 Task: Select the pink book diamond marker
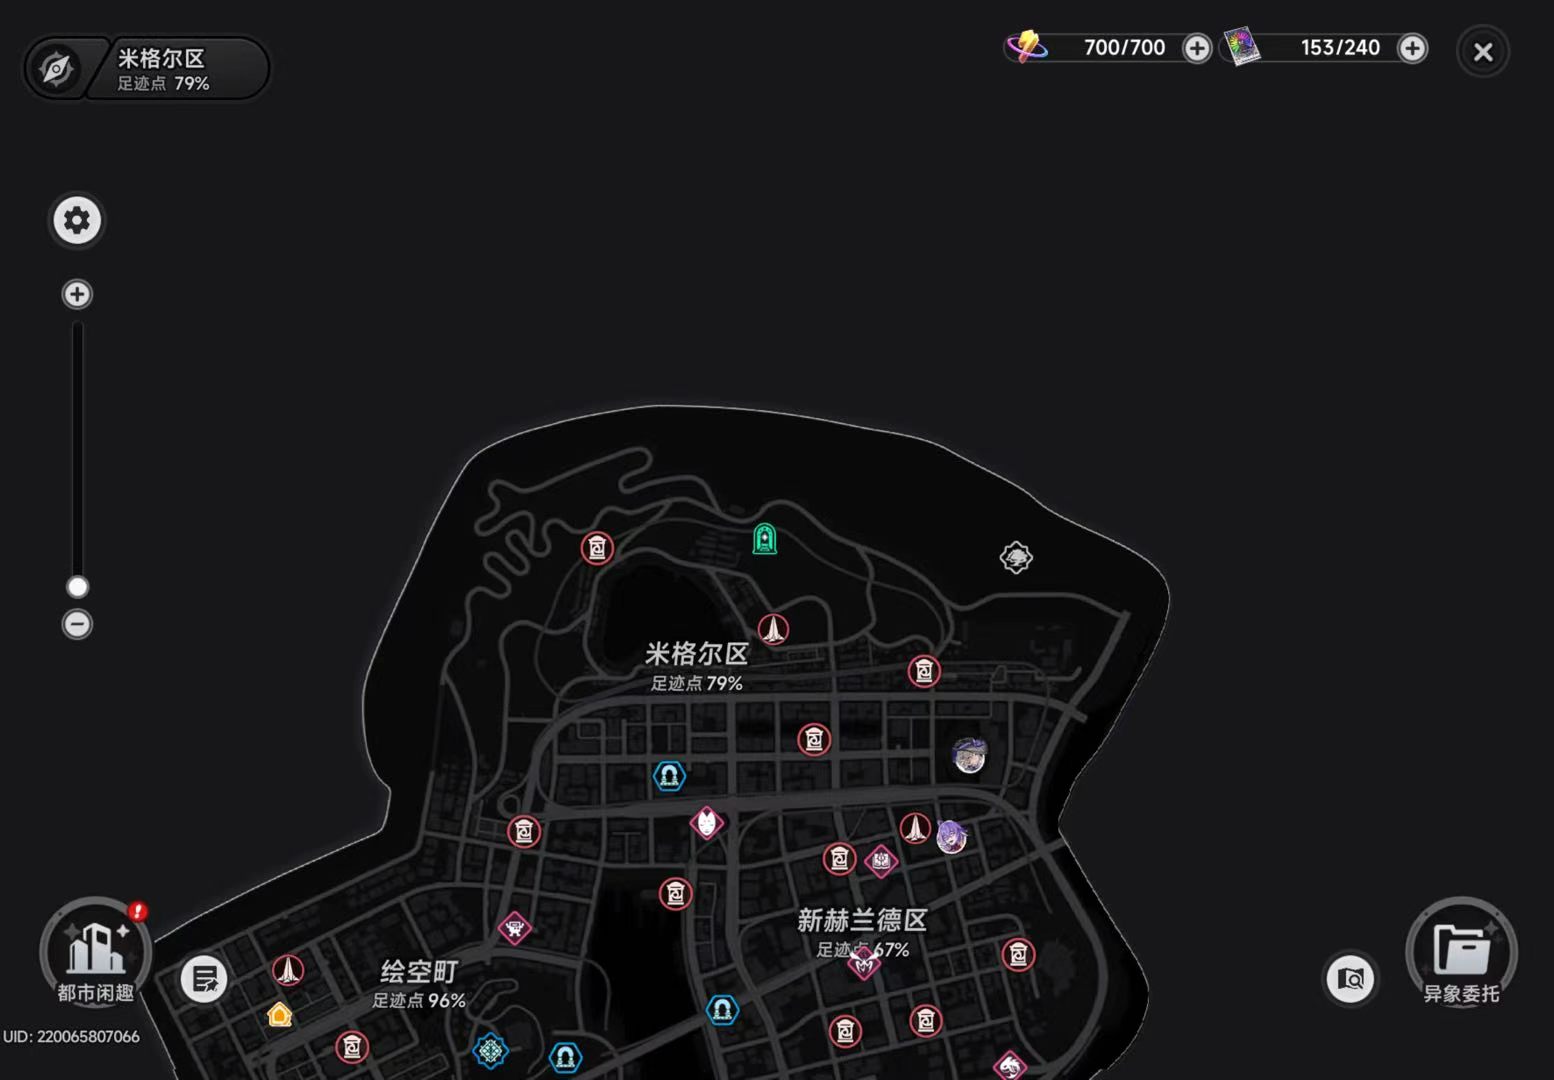tap(881, 861)
